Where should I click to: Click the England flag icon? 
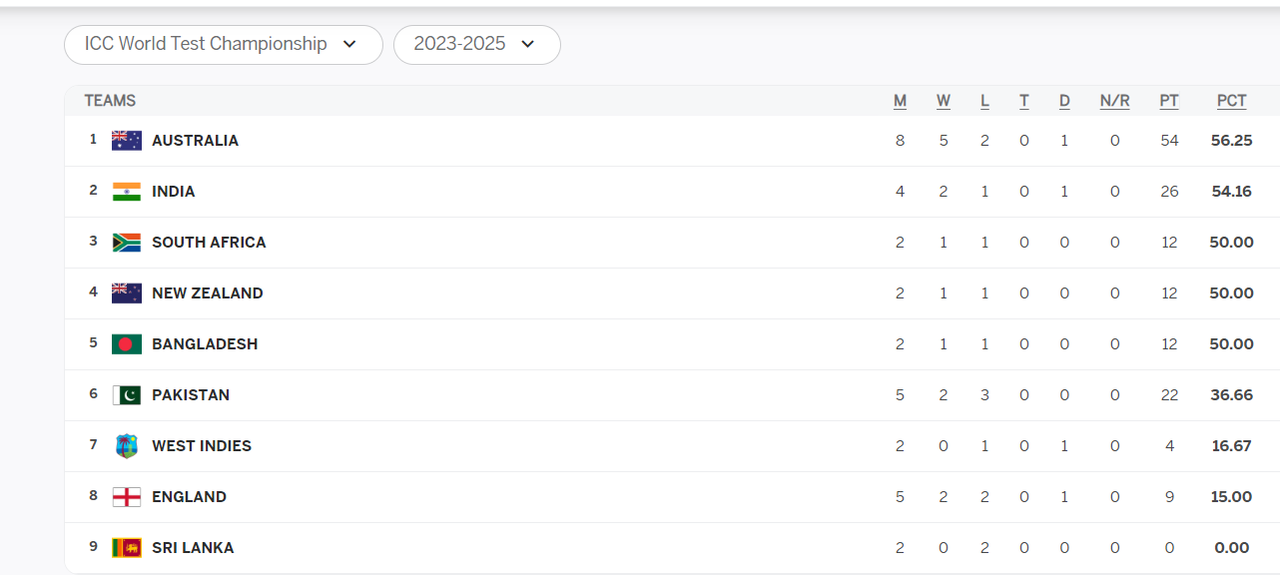pos(127,497)
